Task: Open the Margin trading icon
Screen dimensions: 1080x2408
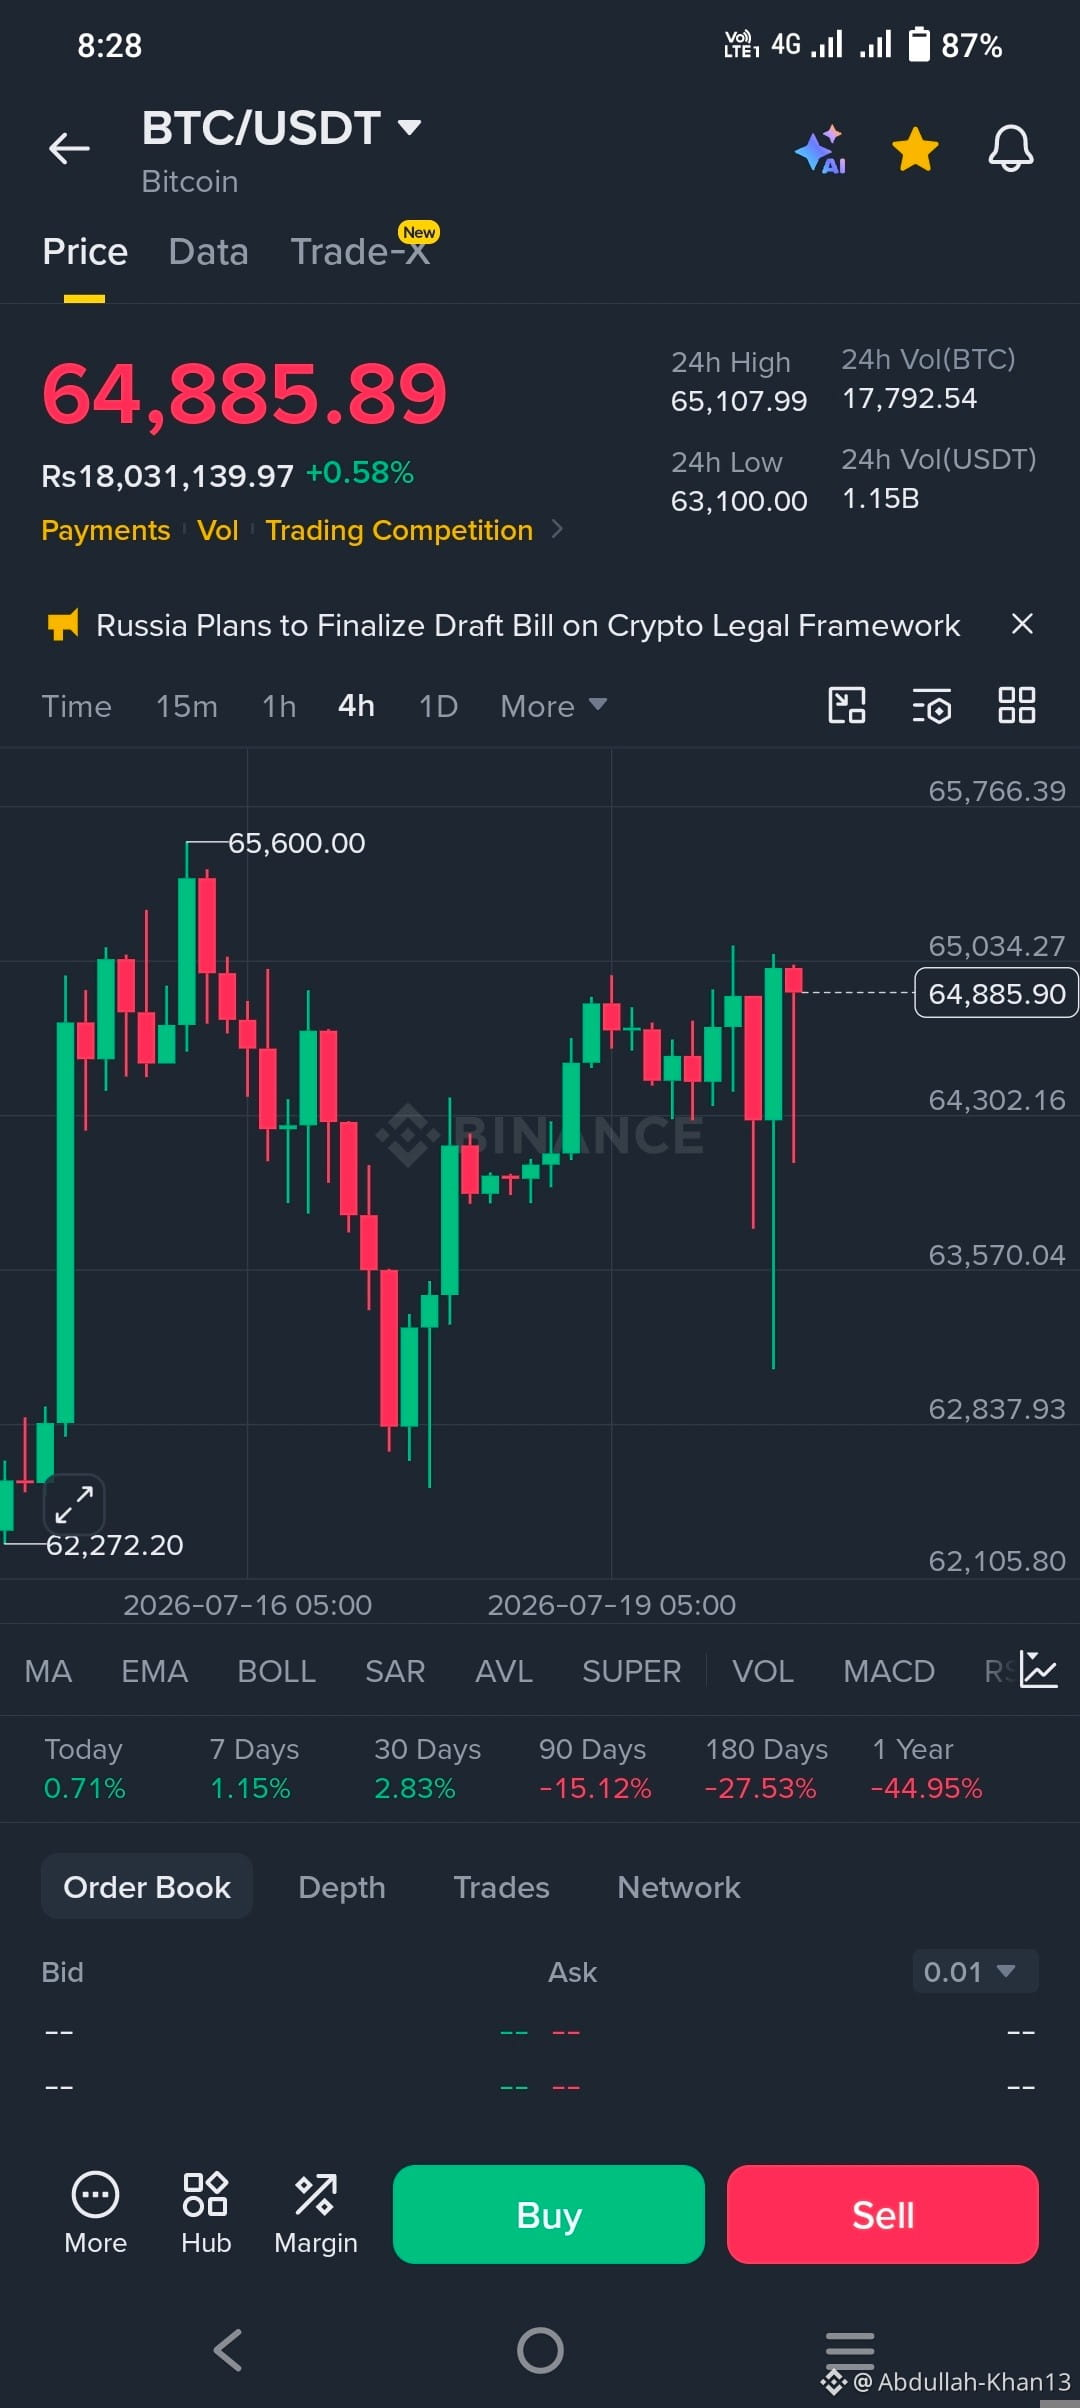Action: point(316,2213)
